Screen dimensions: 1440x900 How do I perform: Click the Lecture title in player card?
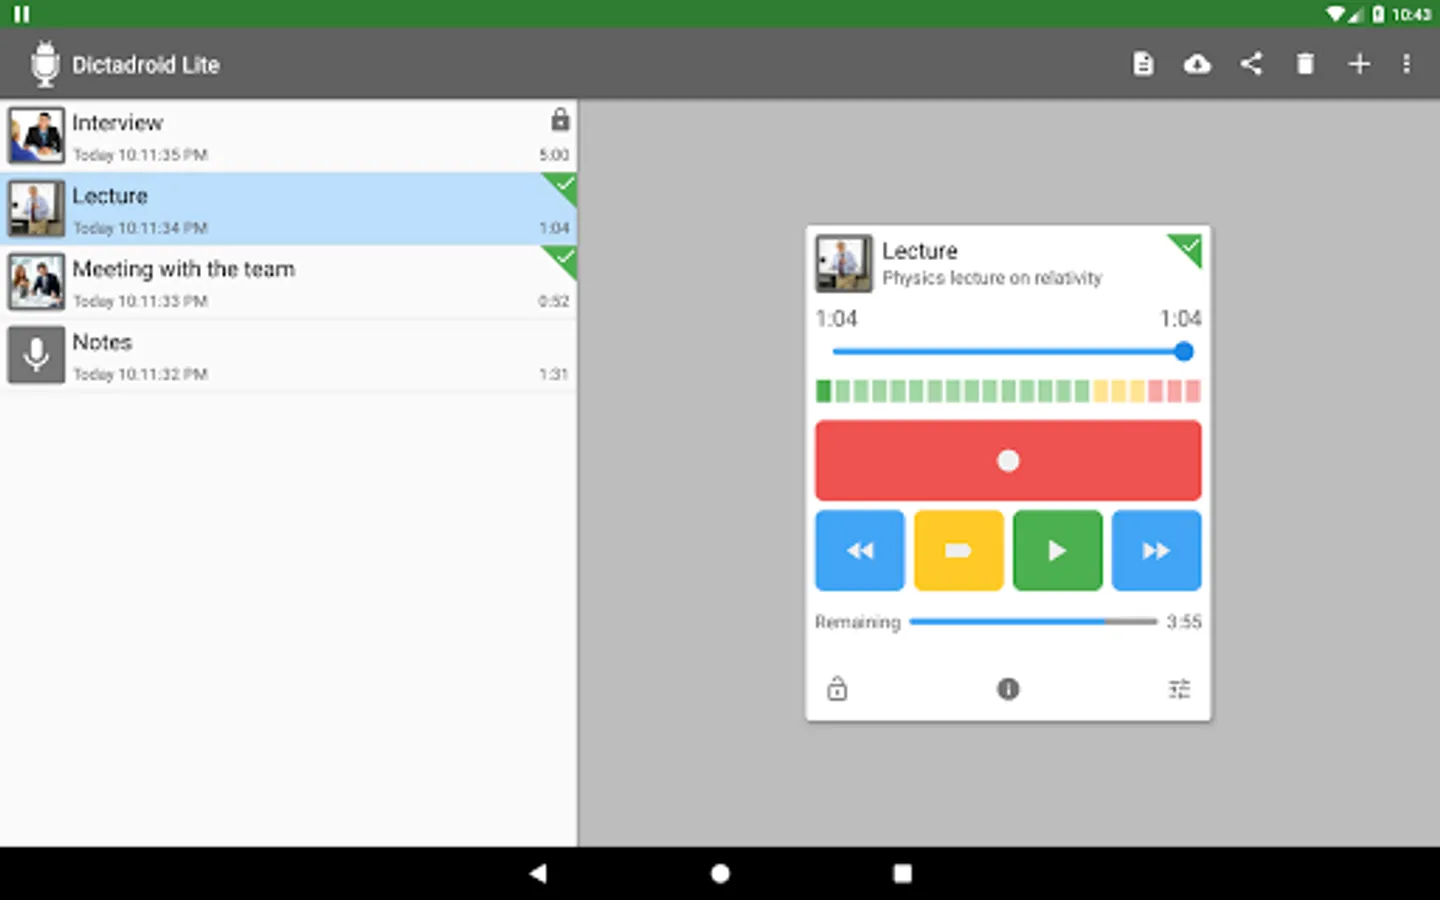(919, 250)
